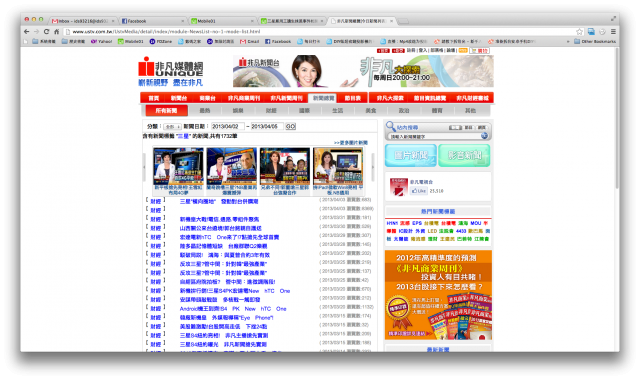This screenshot has height=380, width=640.
Task: Select the 最熱 news category tab
Action: coord(204,111)
